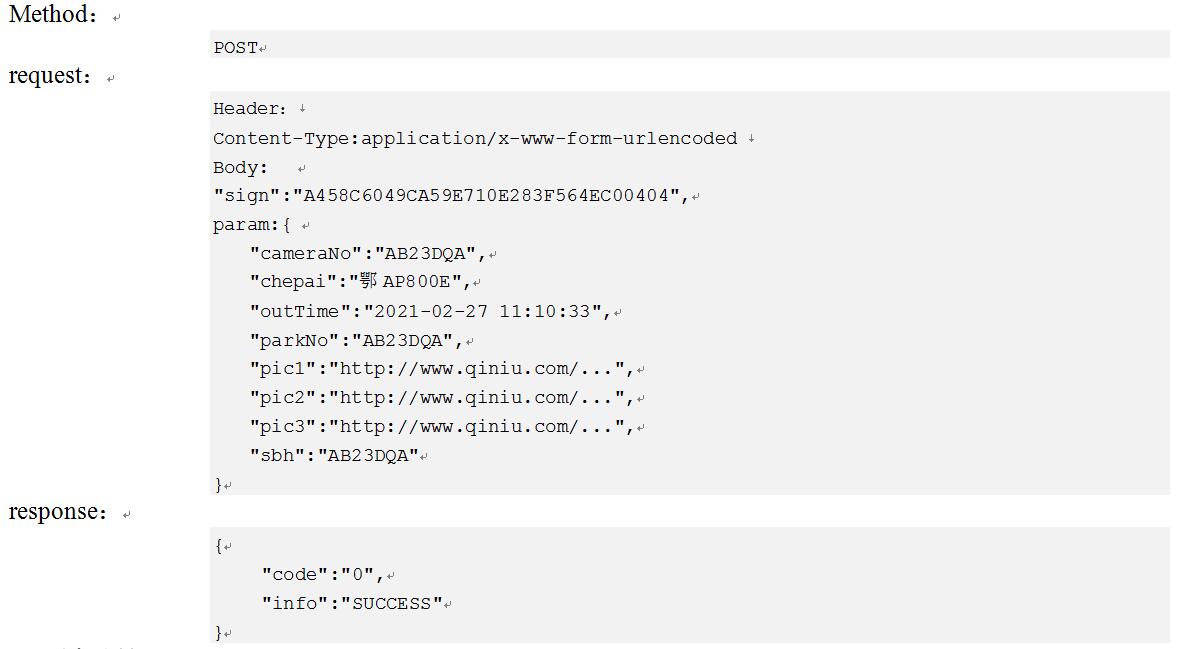The width and height of the screenshot is (1178, 649).
Task: Open the pic1 qiniu.com URL
Action: [x=477, y=369]
